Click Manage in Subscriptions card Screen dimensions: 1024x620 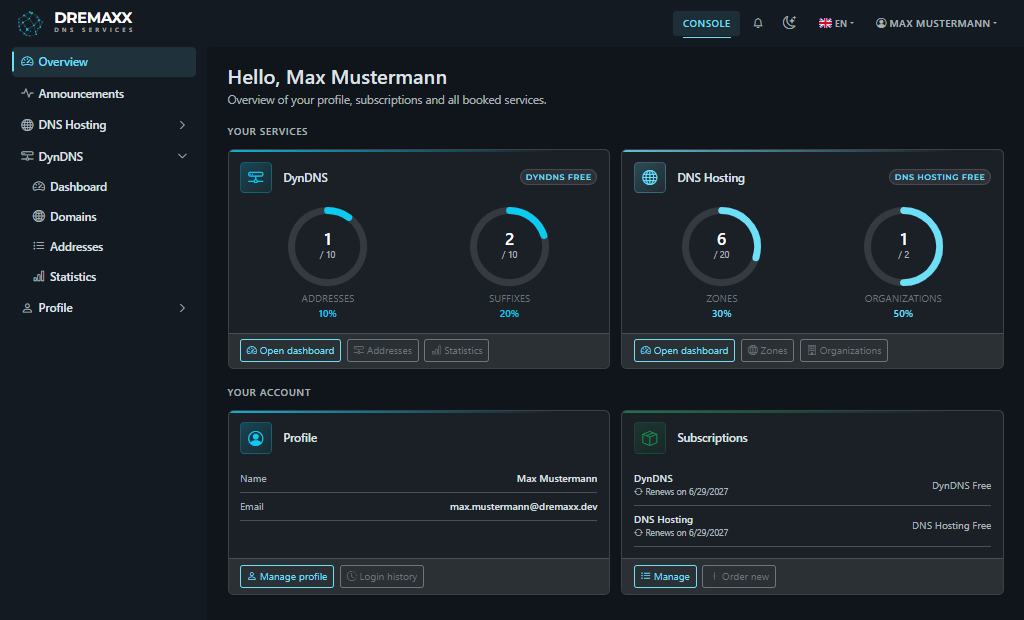[x=665, y=576]
